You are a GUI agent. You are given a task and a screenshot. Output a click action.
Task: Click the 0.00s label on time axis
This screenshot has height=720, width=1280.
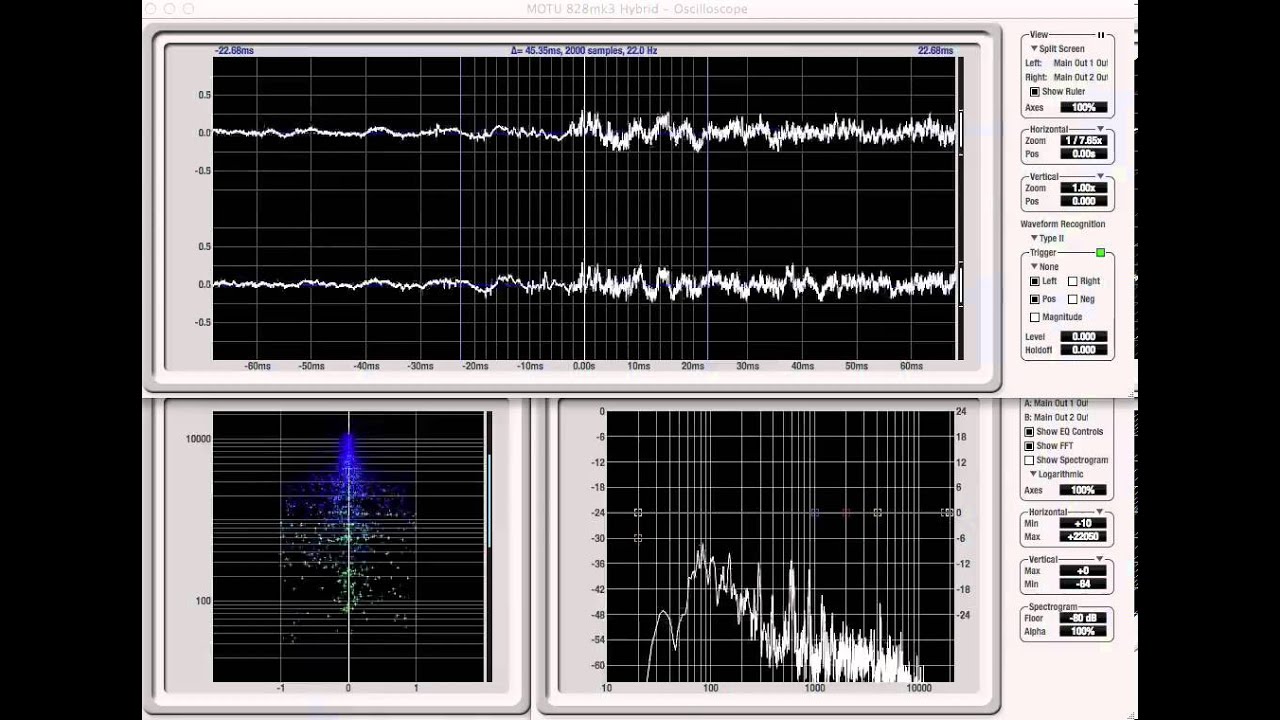click(584, 367)
